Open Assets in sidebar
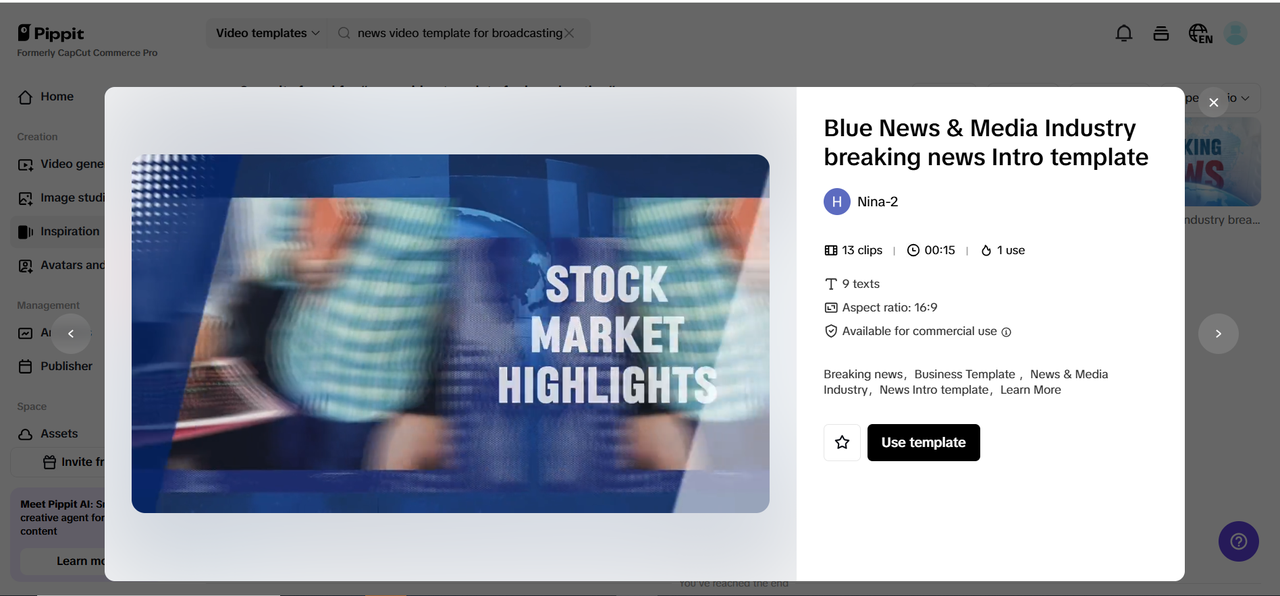This screenshot has width=1280, height=596. point(49,433)
